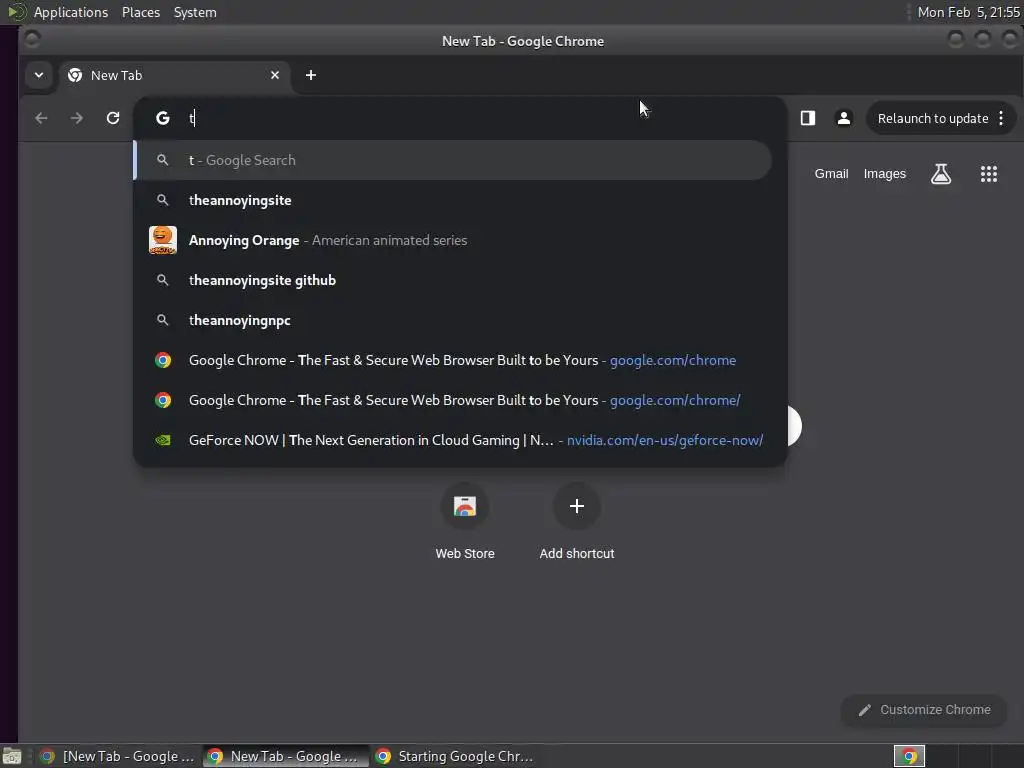This screenshot has width=1024, height=768.
Task: Reload the page with the refresh icon
Action: tap(113, 118)
